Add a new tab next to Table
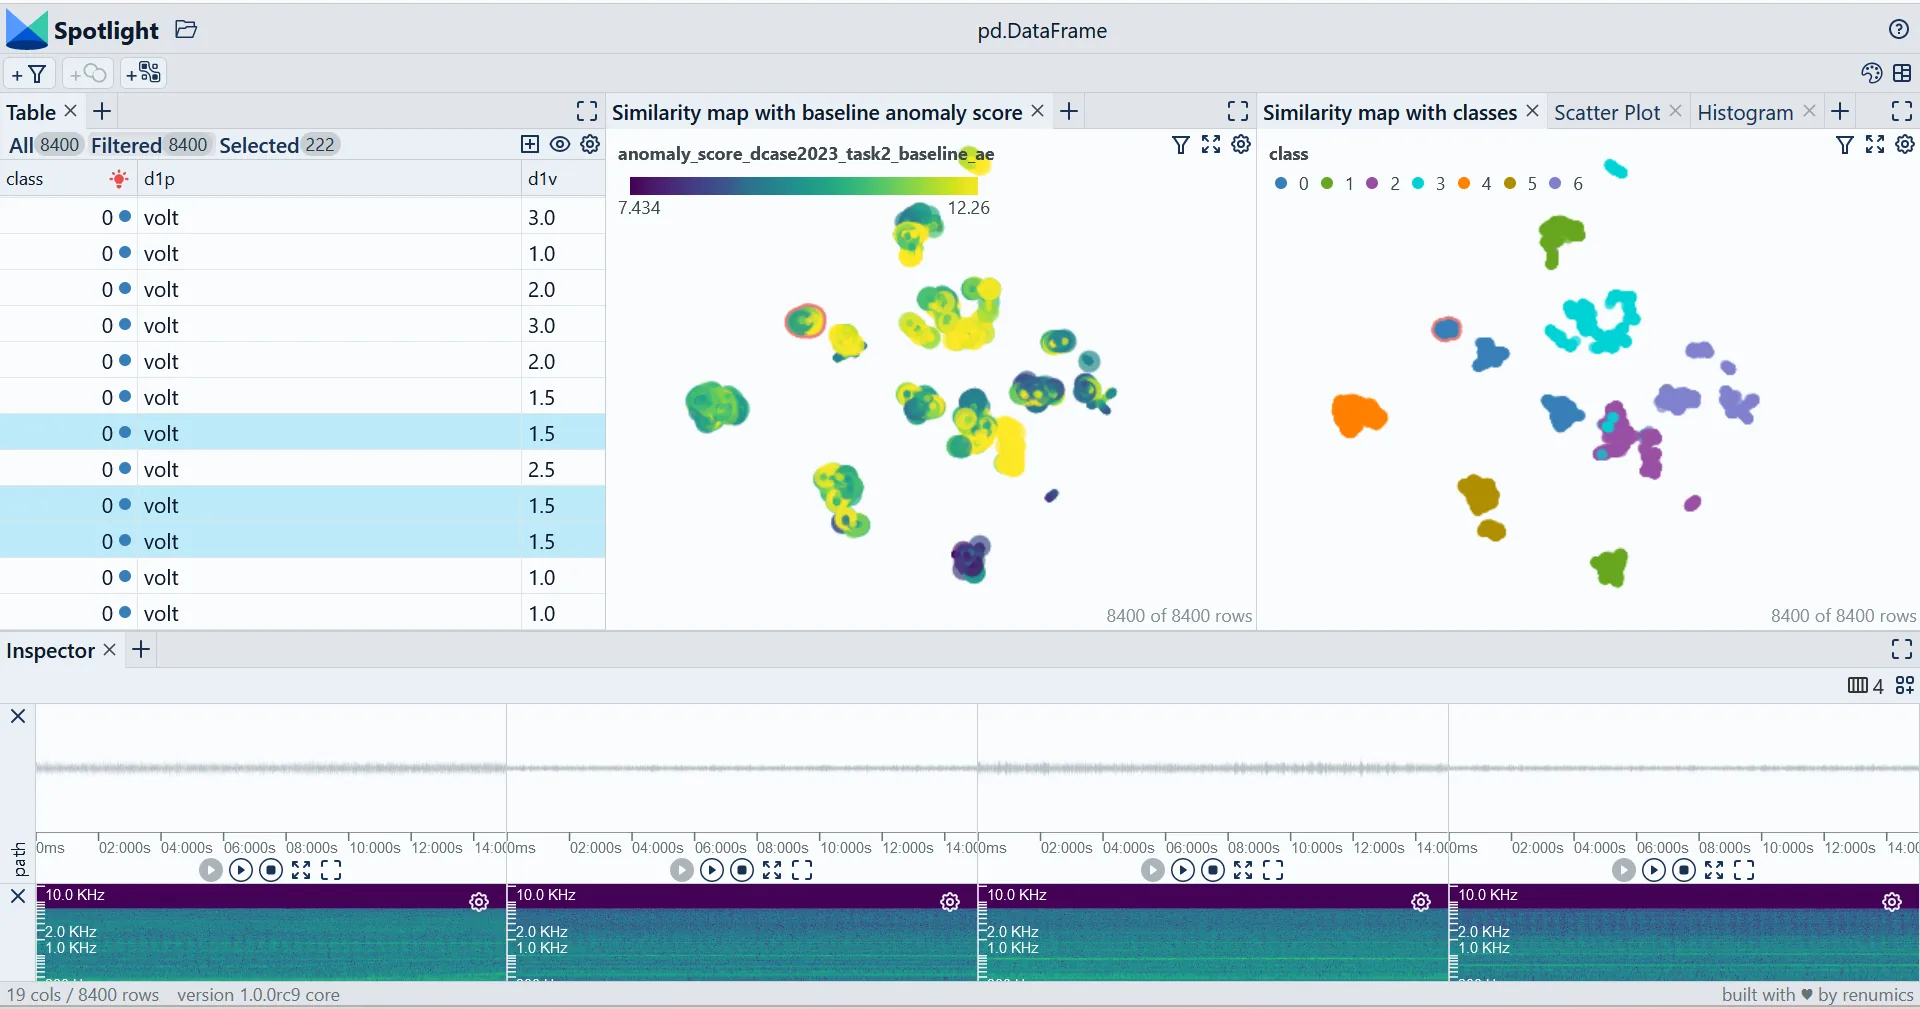The height and width of the screenshot is (1009, 1920). [x=102, y=111]
